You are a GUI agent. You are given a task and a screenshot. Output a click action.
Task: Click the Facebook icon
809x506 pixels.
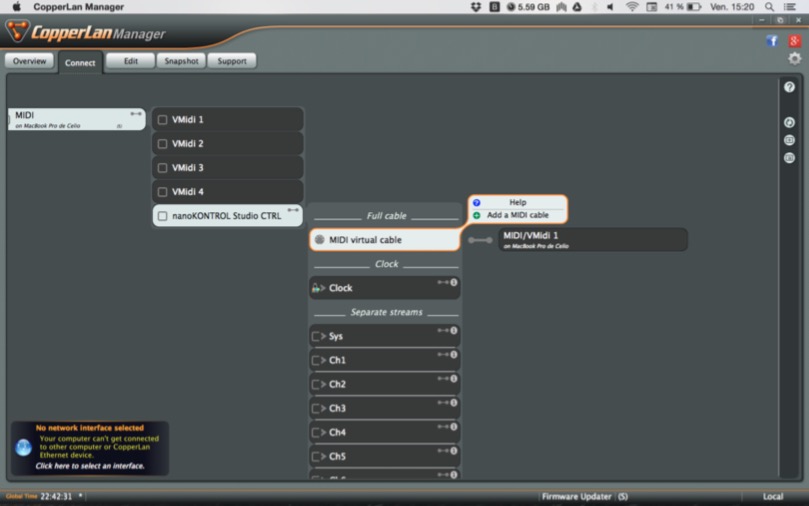(772, 41)
